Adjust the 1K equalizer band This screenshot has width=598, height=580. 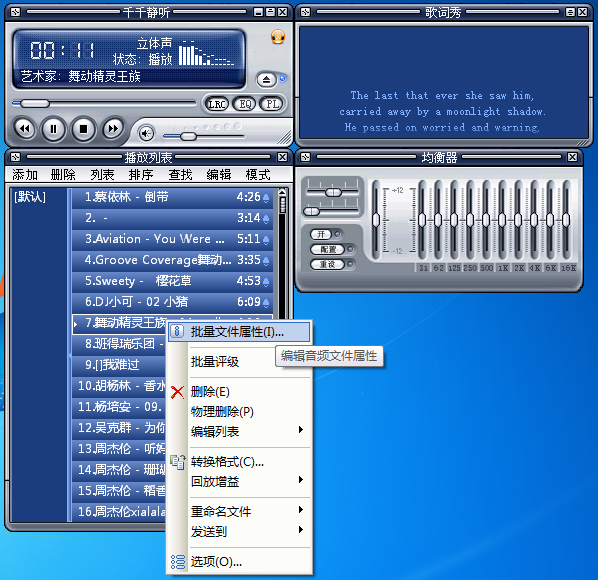tap(502, 220)
